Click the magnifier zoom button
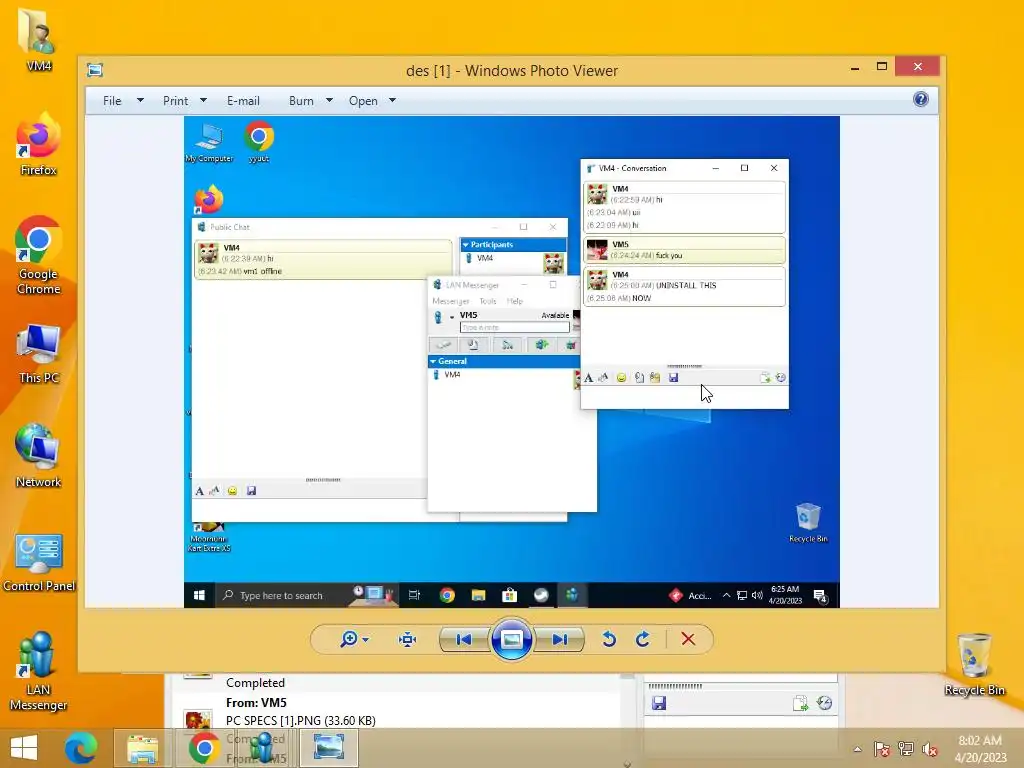This screenshot has width=1024, height=768. coord(354,639)
